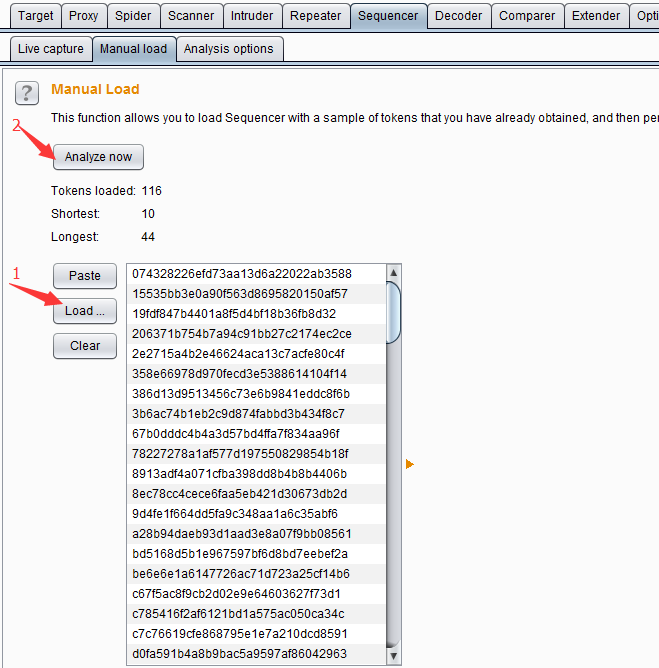
Task: Switch to the Extender tab
Action: click(x=596, y=16)
